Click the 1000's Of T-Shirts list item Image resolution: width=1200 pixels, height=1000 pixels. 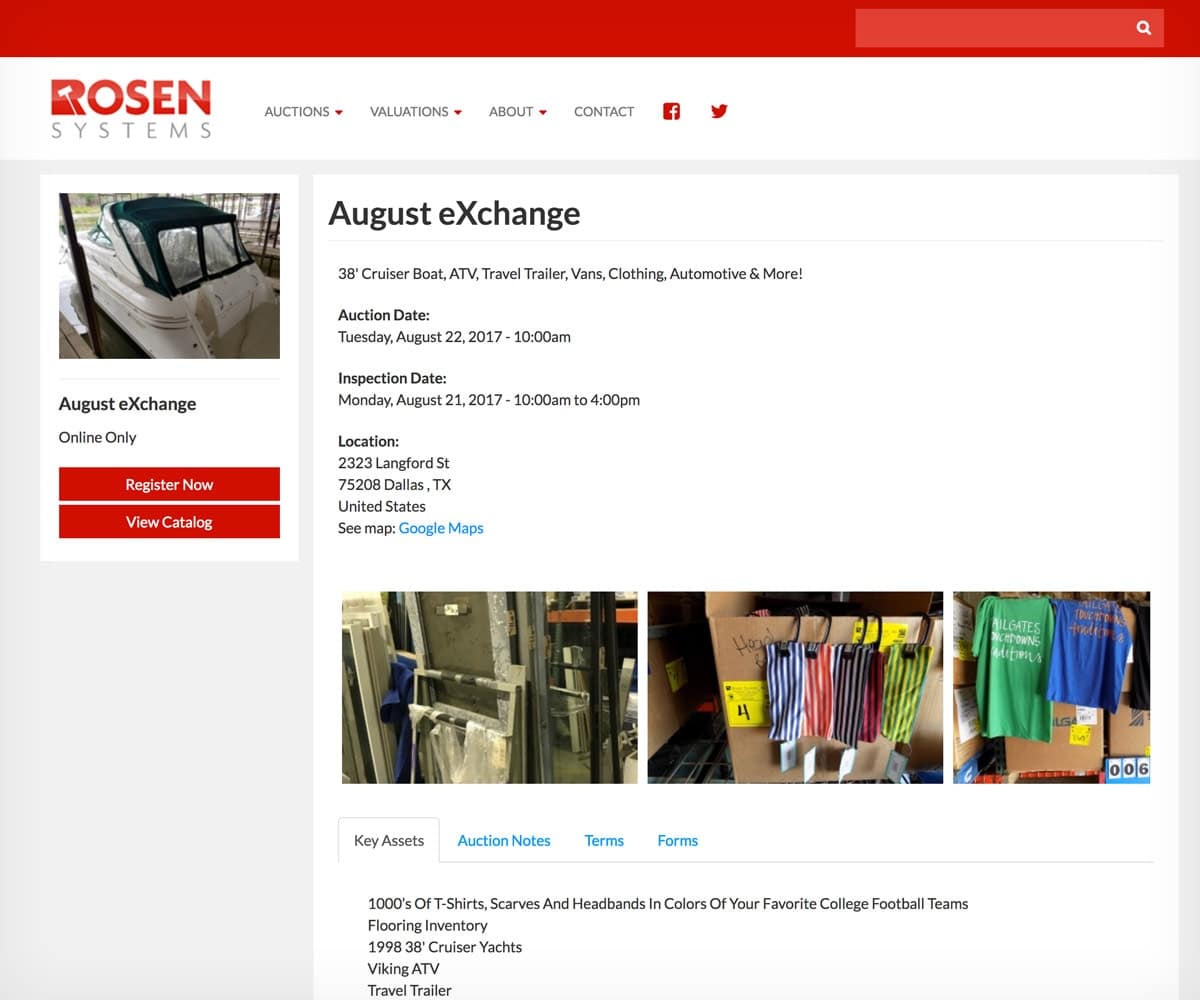[668, 903]
